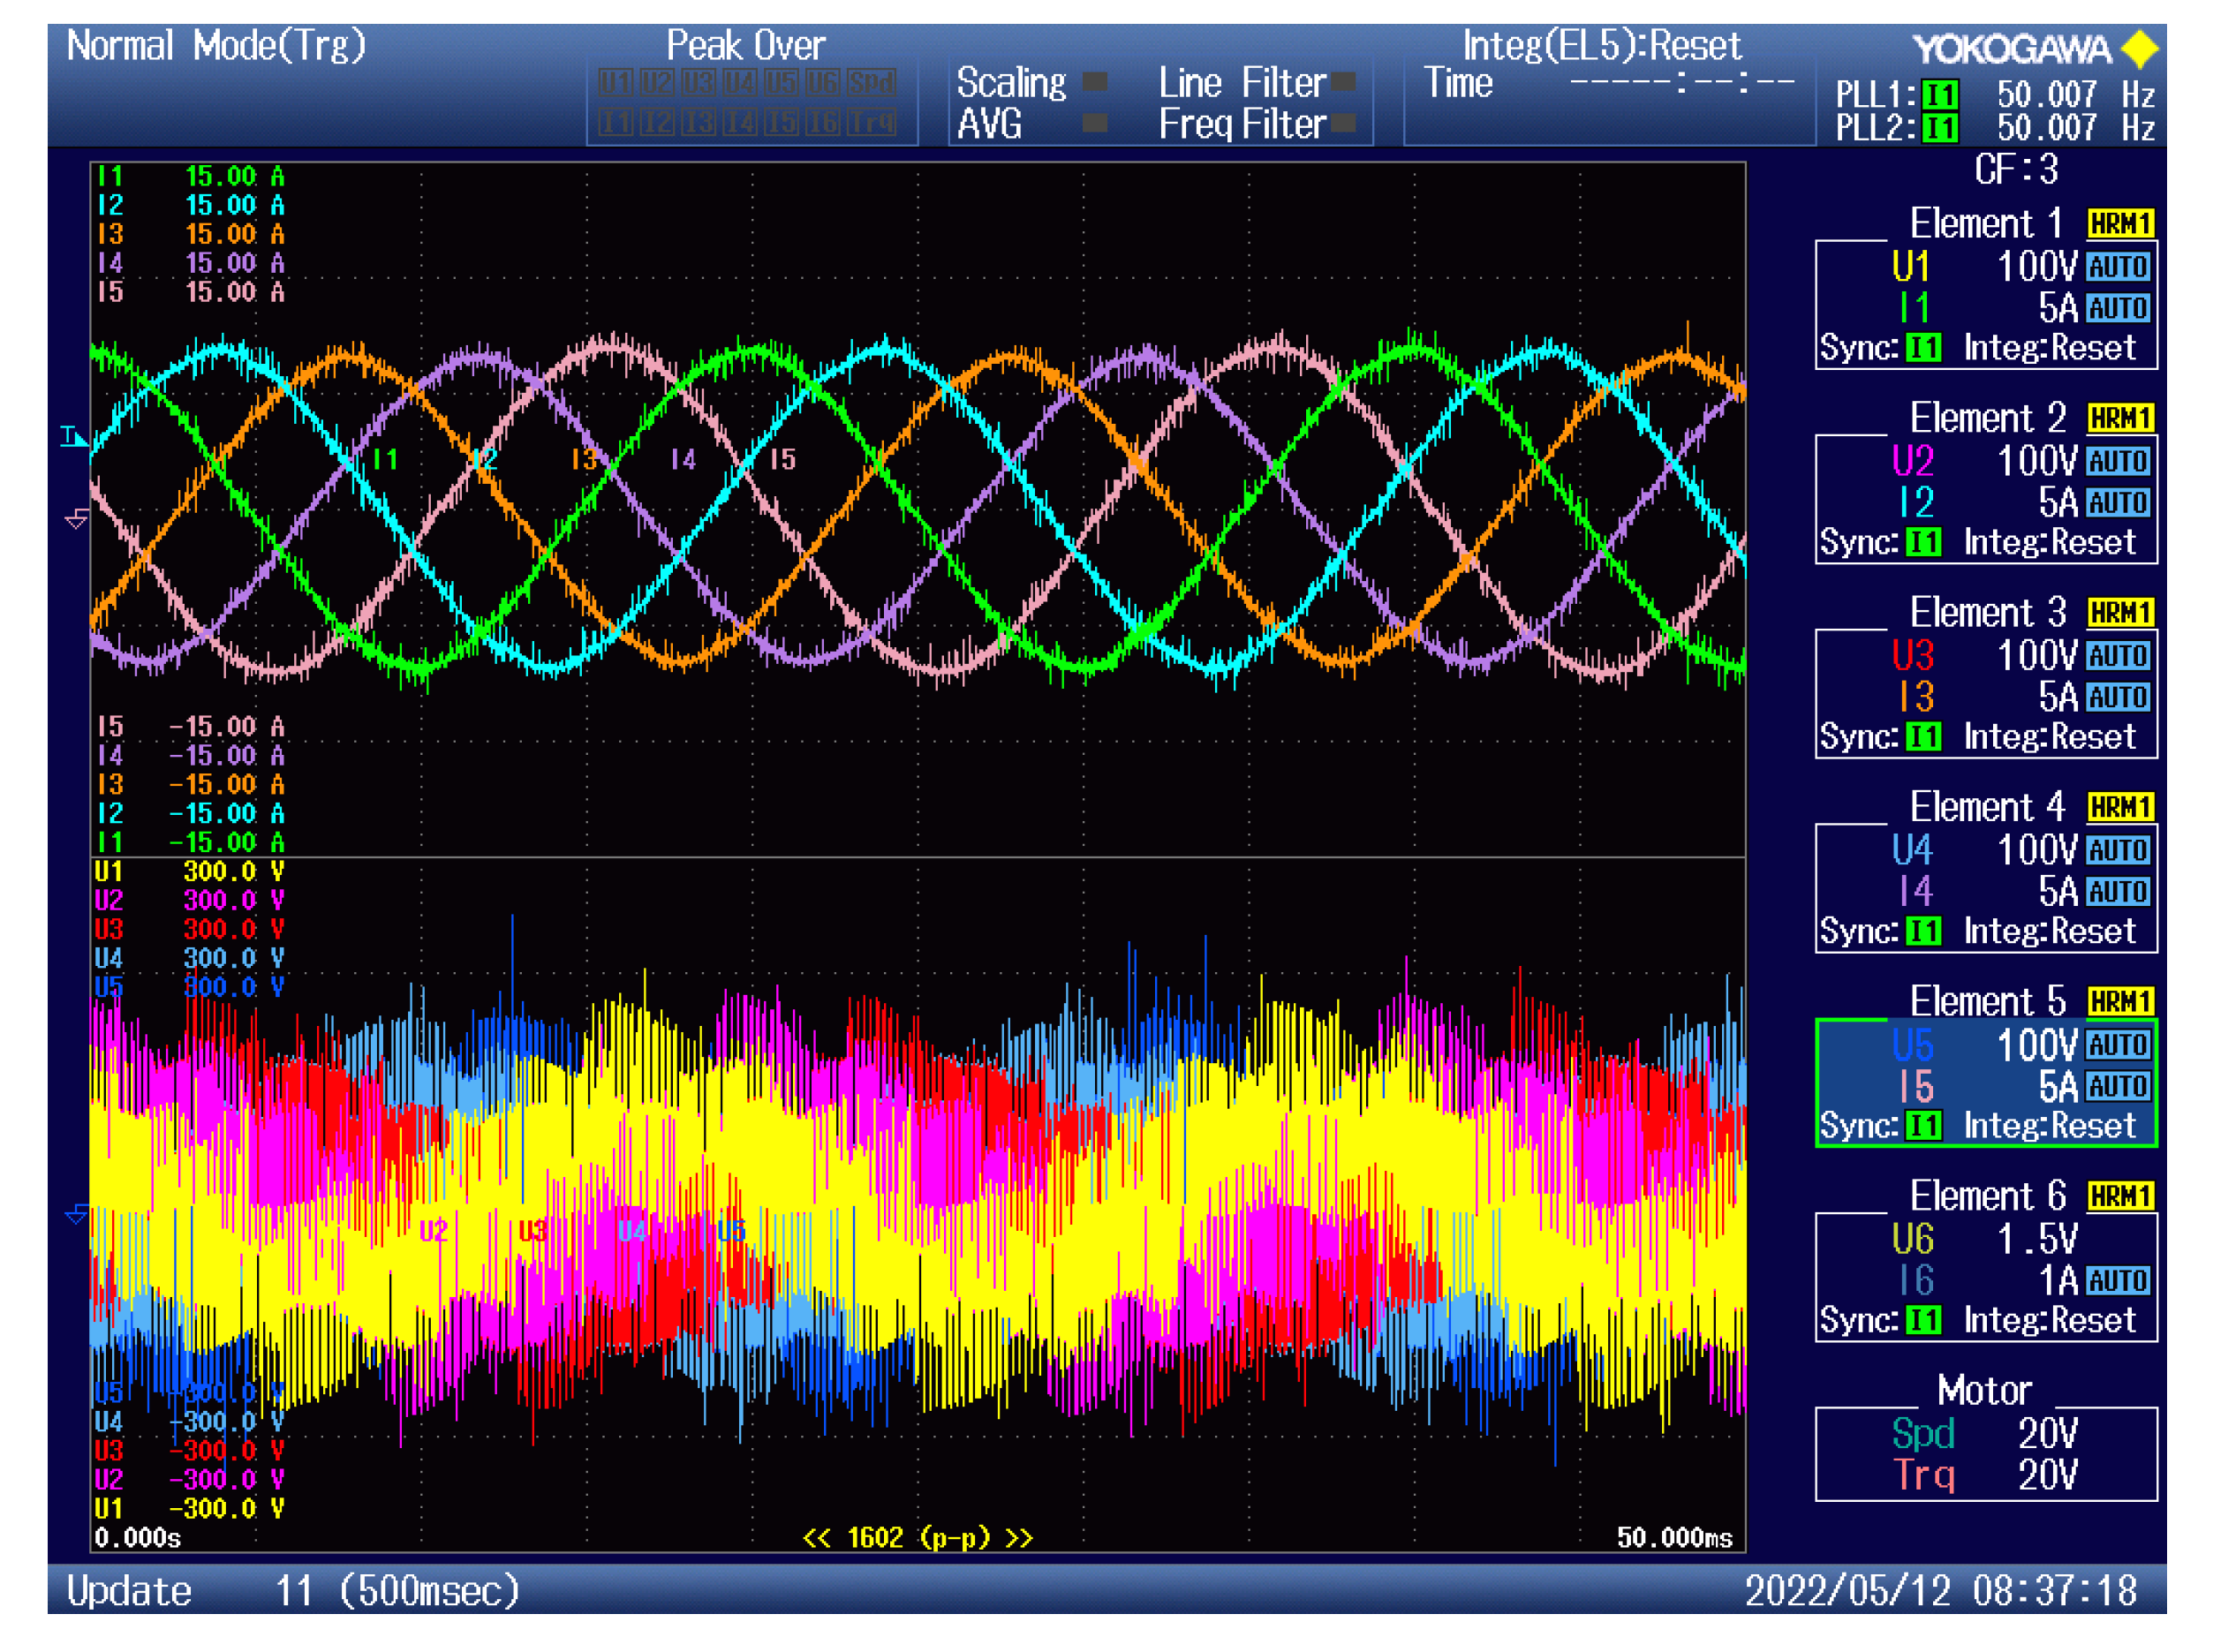Click the I3 waveform label in orange
Image resolution: width=2213 pixels, height=1652 pixels.
[x=584, y=459]
